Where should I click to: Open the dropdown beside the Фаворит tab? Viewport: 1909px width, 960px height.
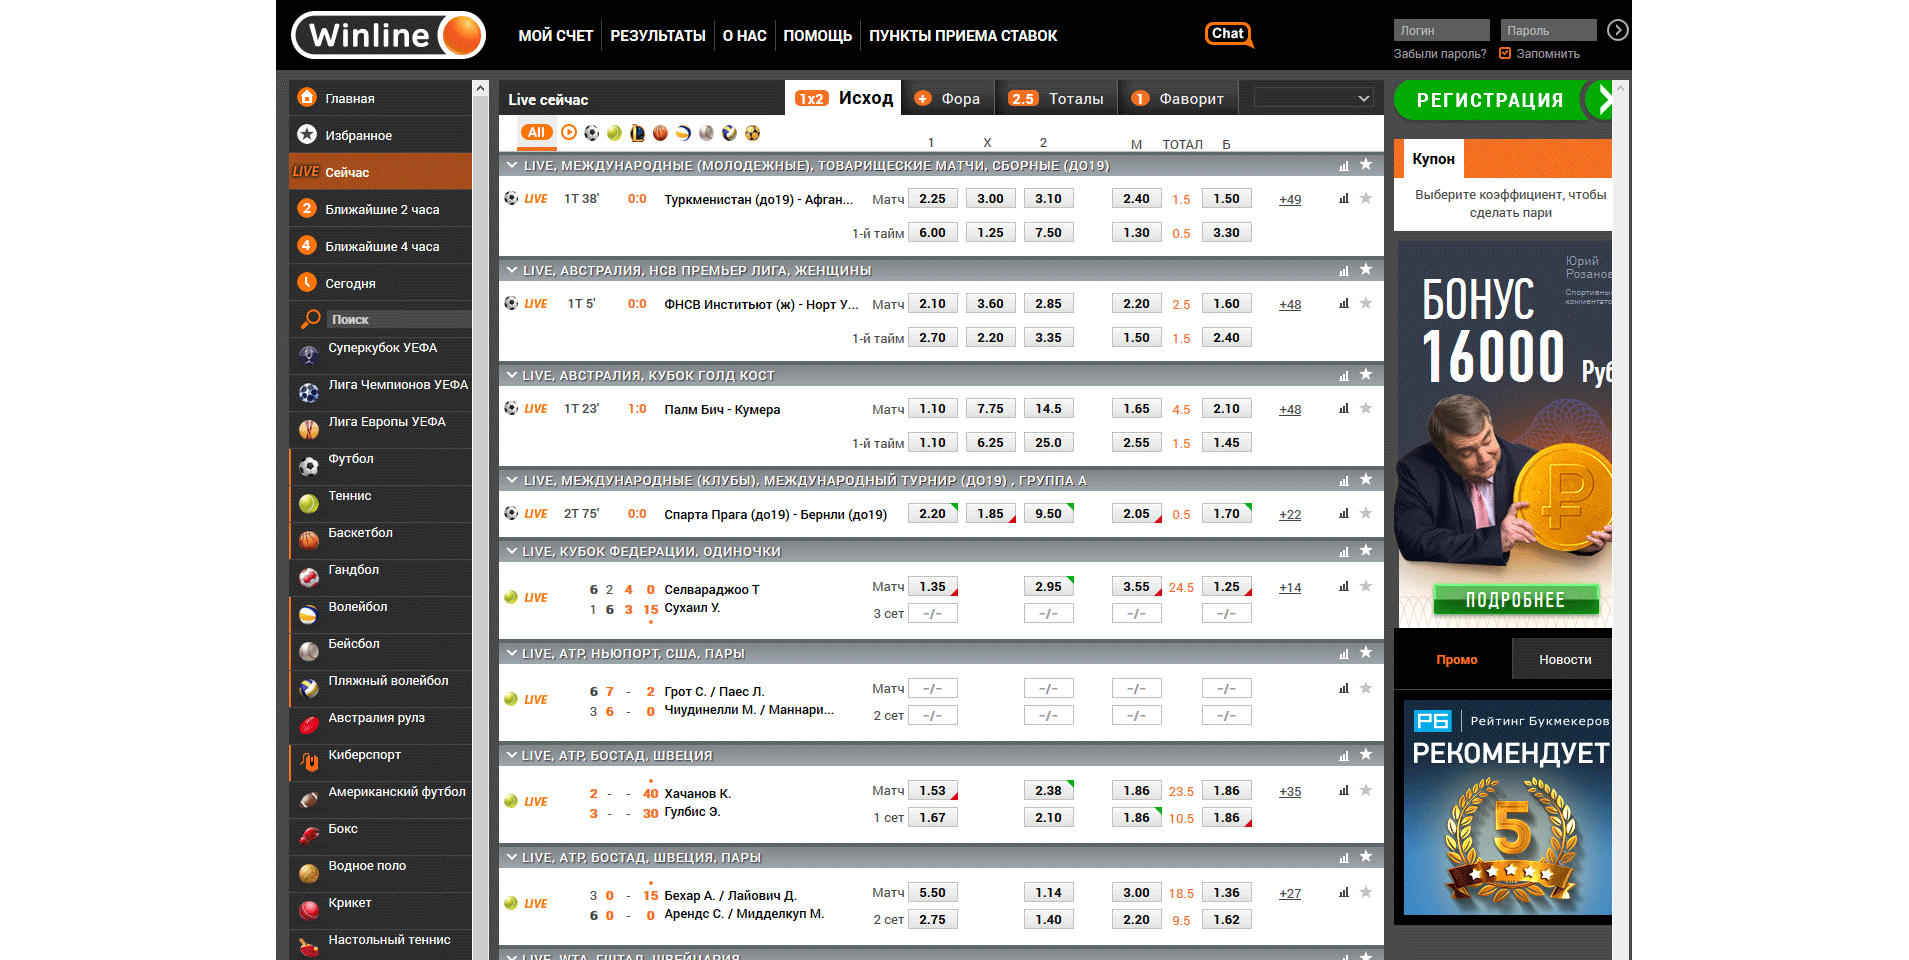pos(1313,98)
